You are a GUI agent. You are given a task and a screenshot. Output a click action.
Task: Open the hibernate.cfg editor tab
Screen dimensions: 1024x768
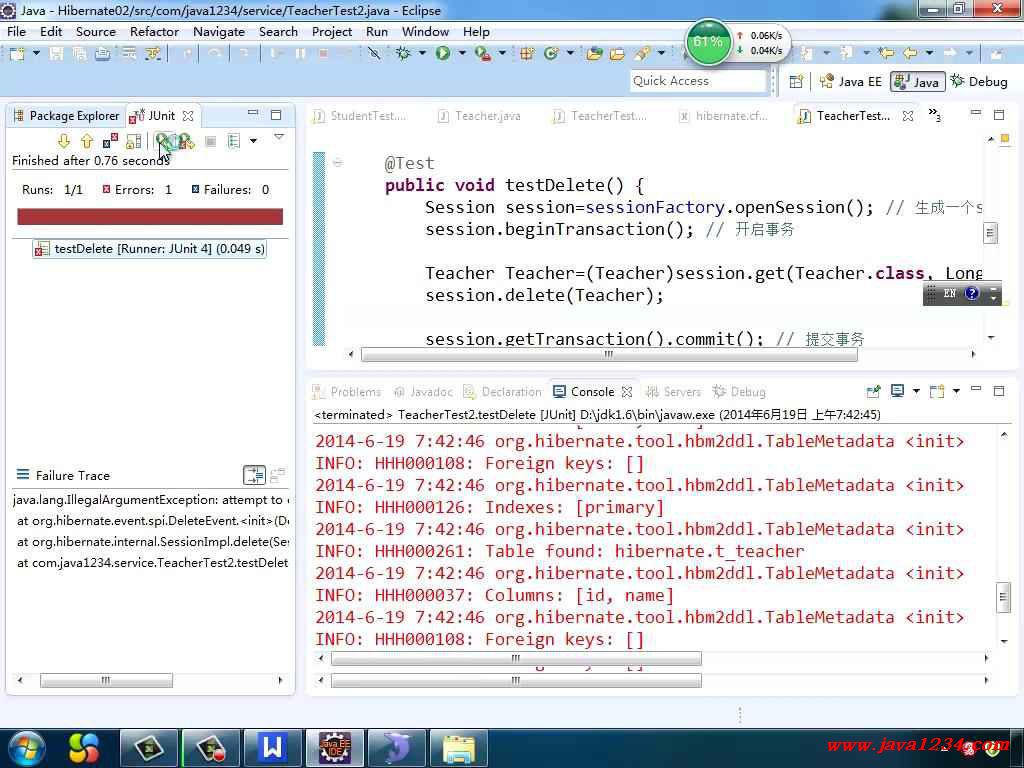pos(724,116)
